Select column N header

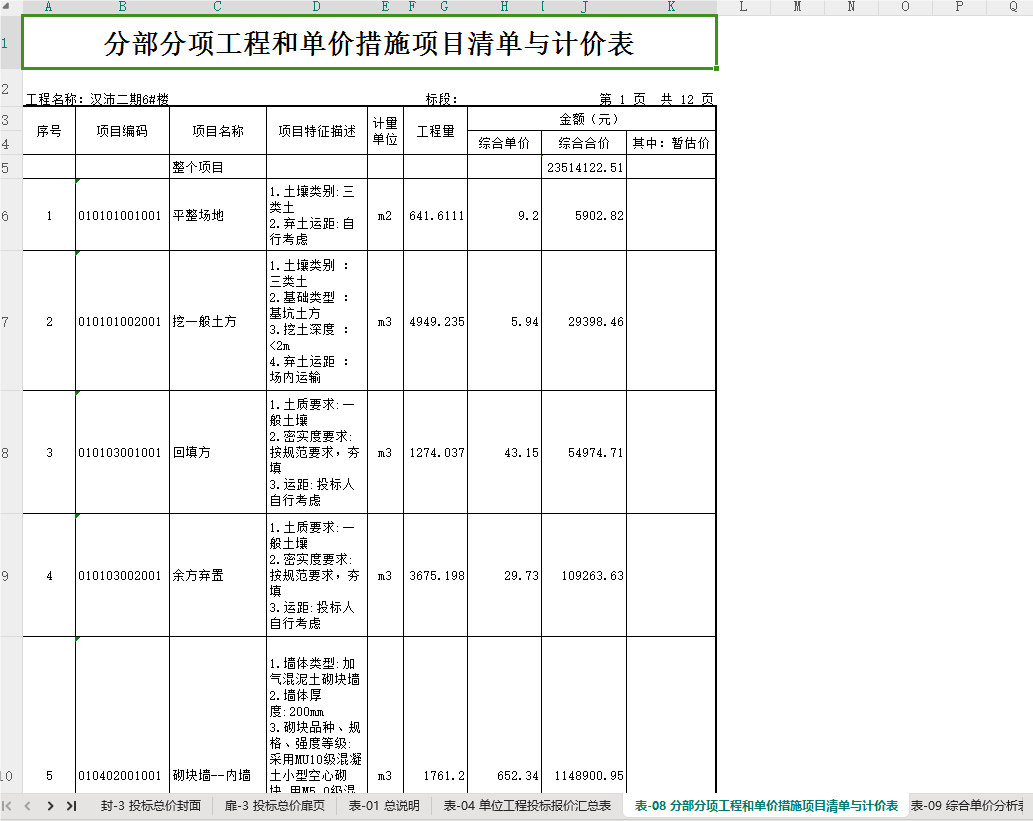[851, 7]
